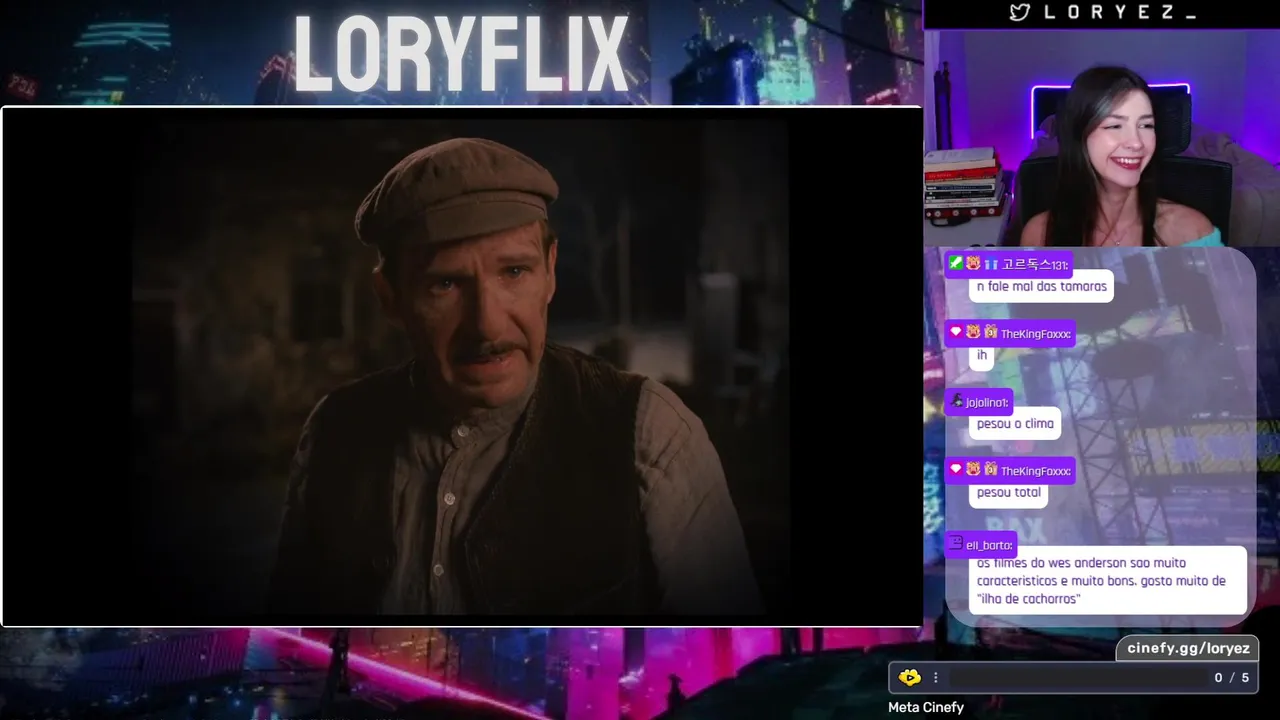The height and width of the screenshot is (720, 1280).
Task: Click the green moderator sword badge on 고르독스131
Action: point(956,263)
